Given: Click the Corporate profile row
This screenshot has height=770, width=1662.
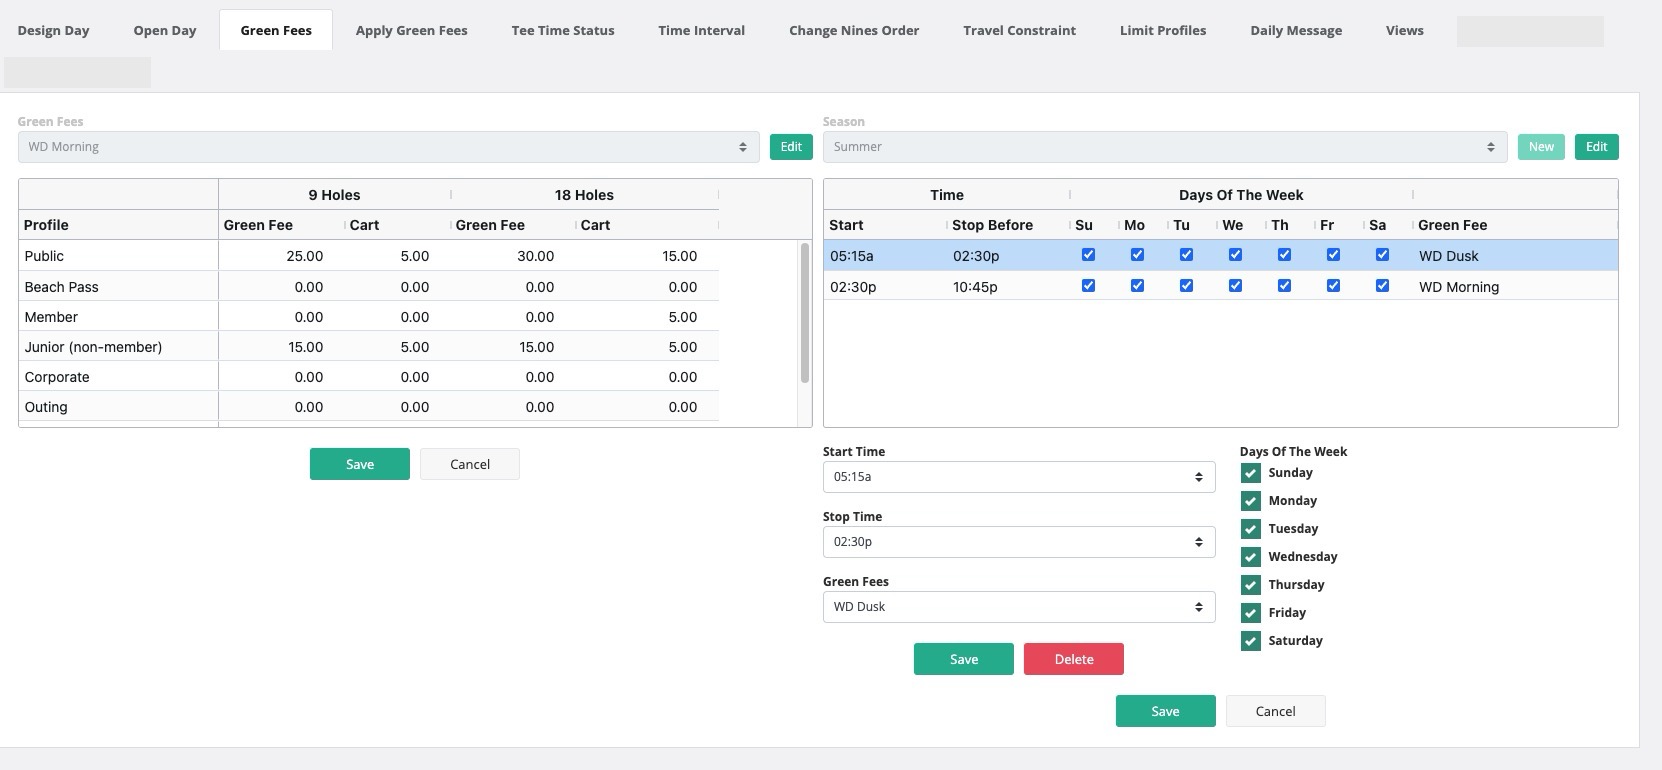Looking at the screenshot, I should click(x=368, y=377).
